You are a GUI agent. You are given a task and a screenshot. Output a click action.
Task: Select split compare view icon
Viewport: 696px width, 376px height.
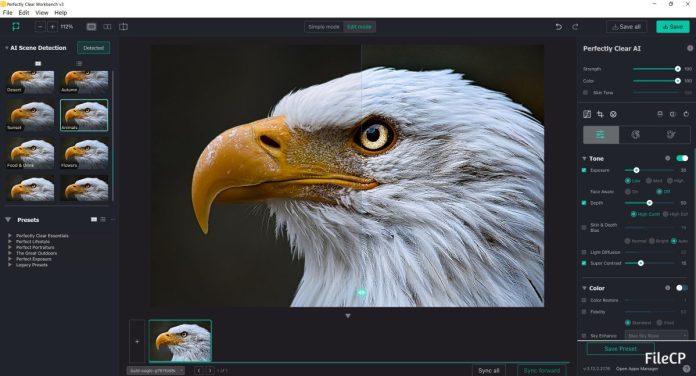(123, 27)
